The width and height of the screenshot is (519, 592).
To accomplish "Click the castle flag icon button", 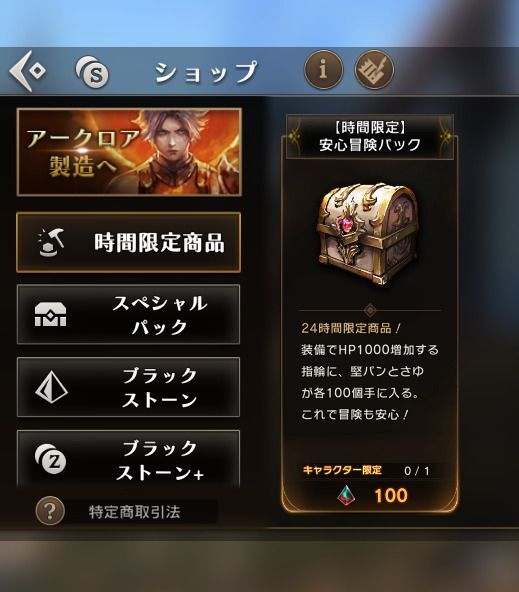I will [x=374, y=70].
